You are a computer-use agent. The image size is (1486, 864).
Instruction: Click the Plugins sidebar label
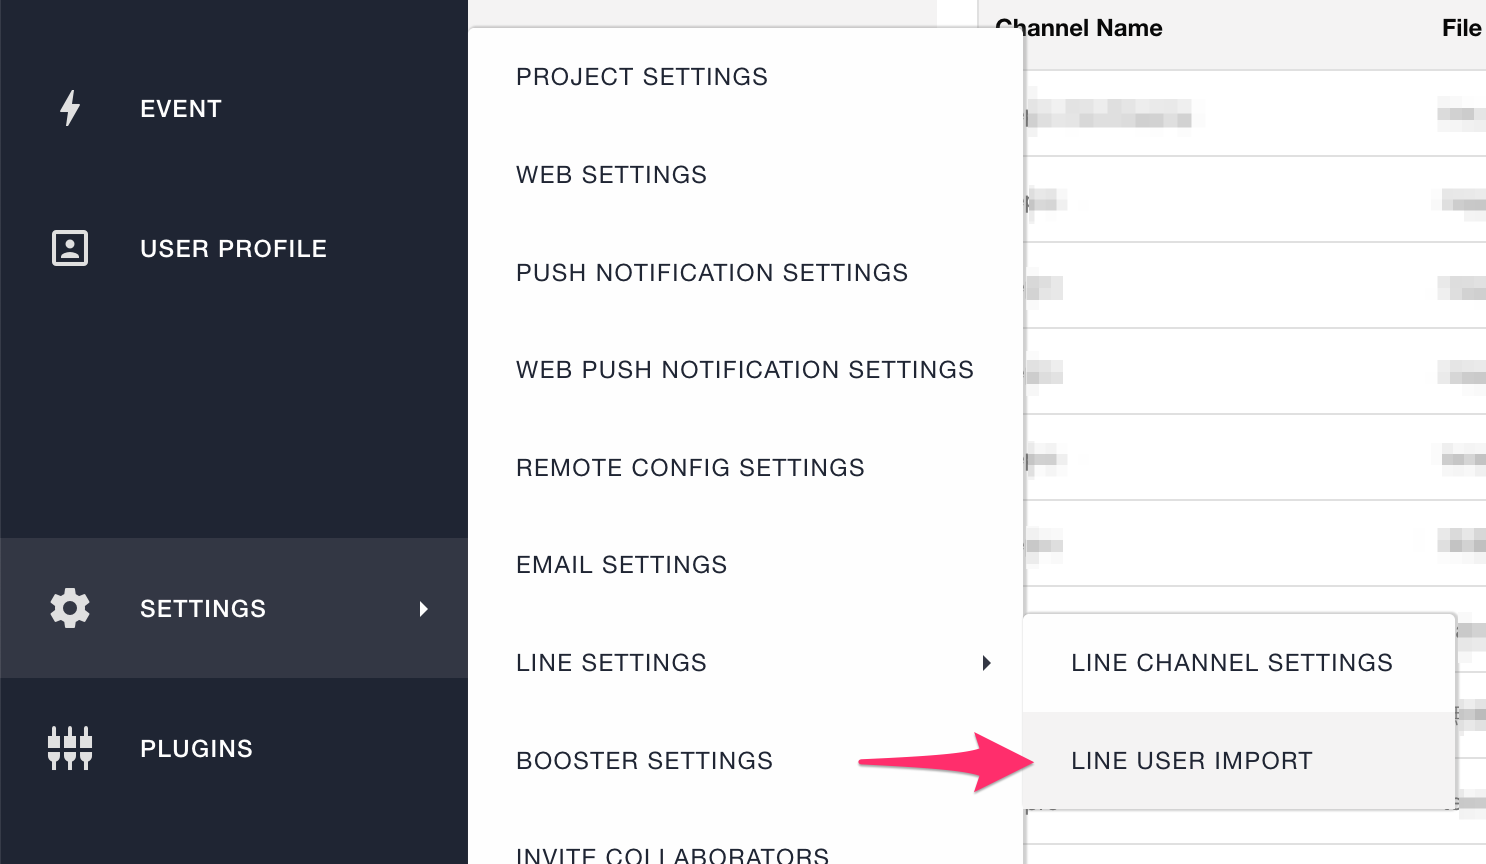click(x=196, y=749)
